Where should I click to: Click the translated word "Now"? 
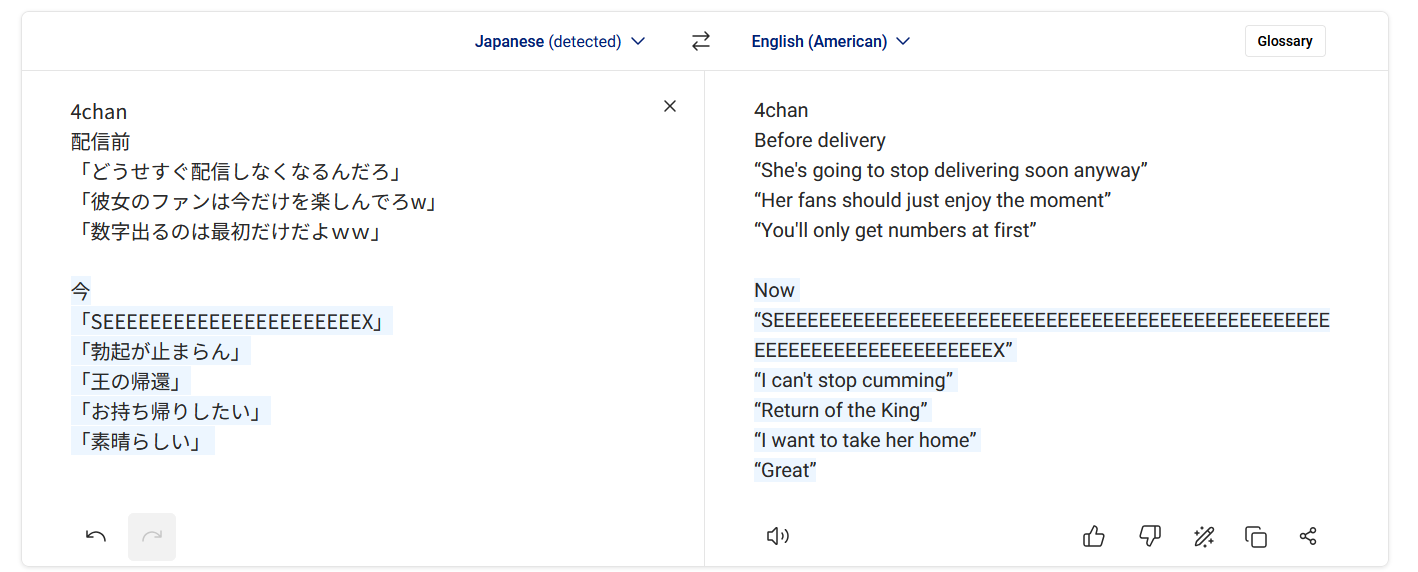pos(775,291)
